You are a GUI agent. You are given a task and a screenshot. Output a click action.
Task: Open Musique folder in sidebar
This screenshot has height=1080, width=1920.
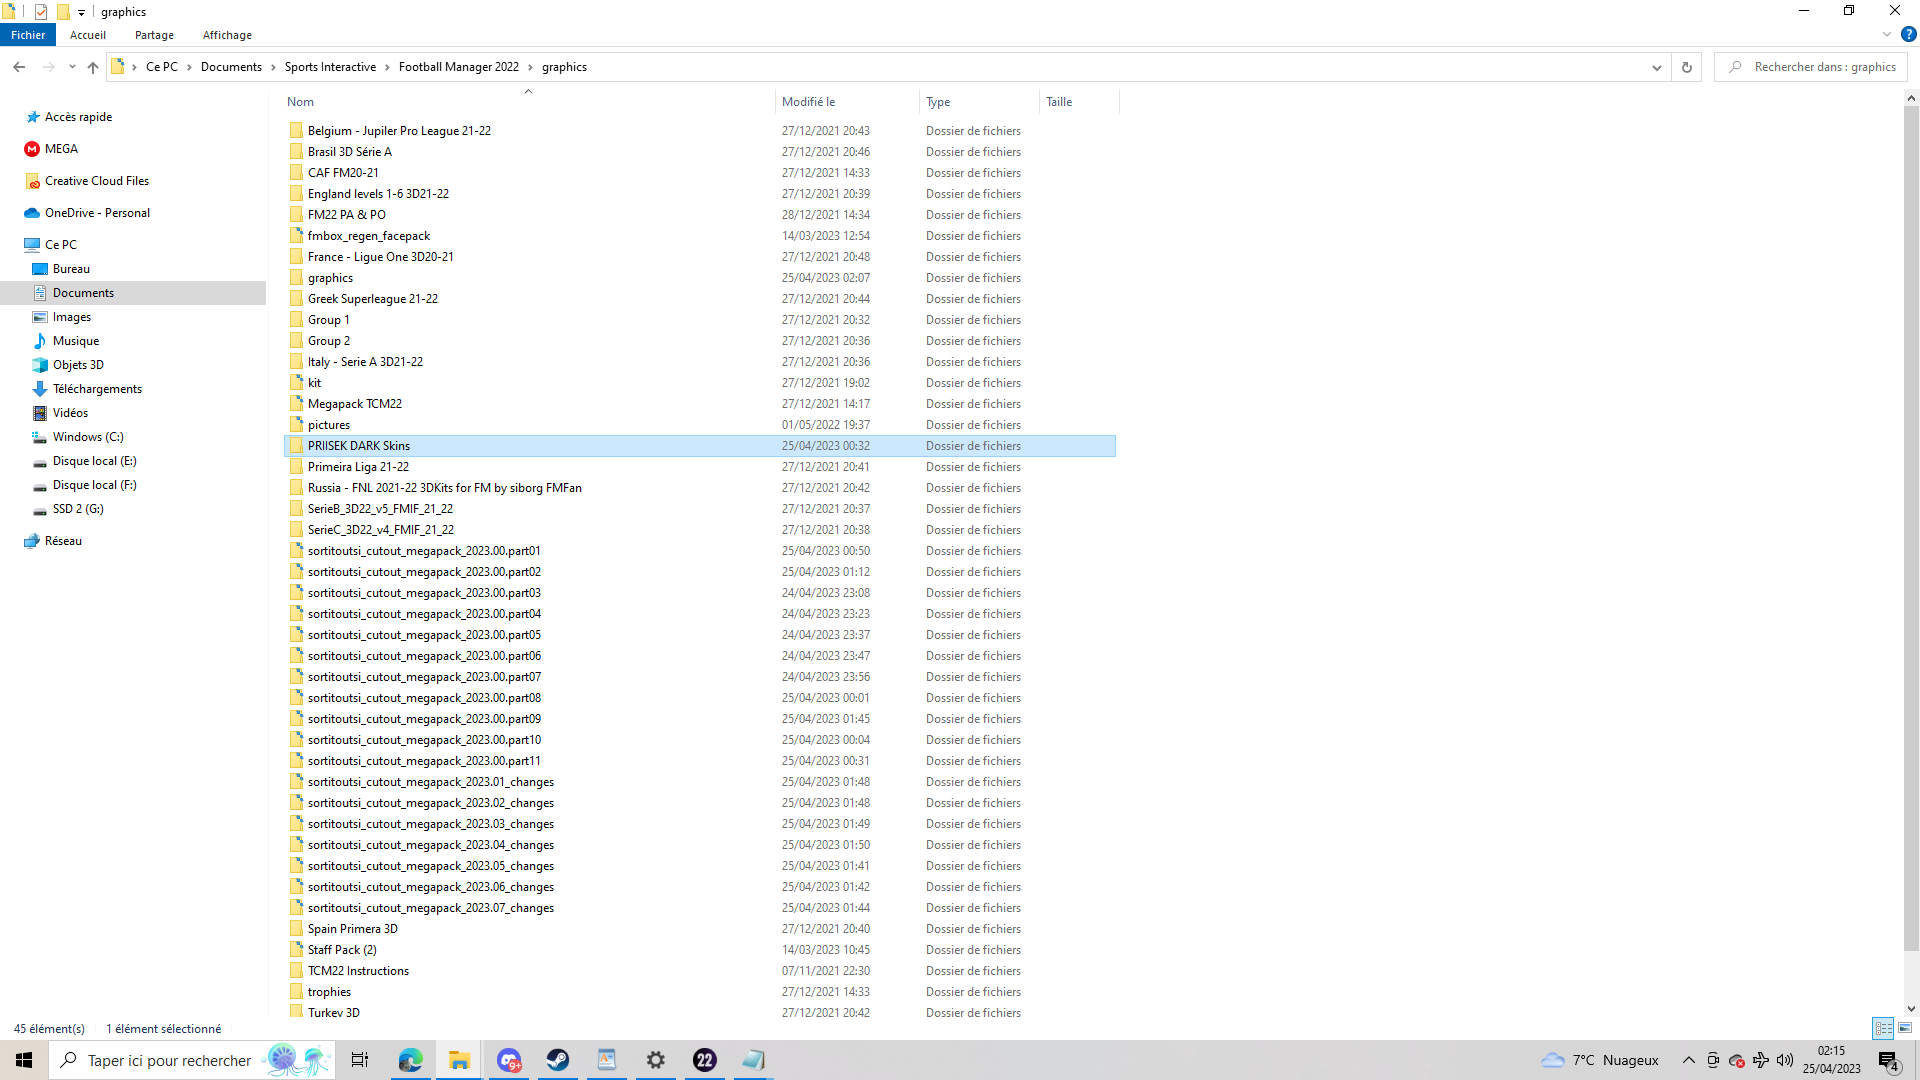click(x=75, y=341)
